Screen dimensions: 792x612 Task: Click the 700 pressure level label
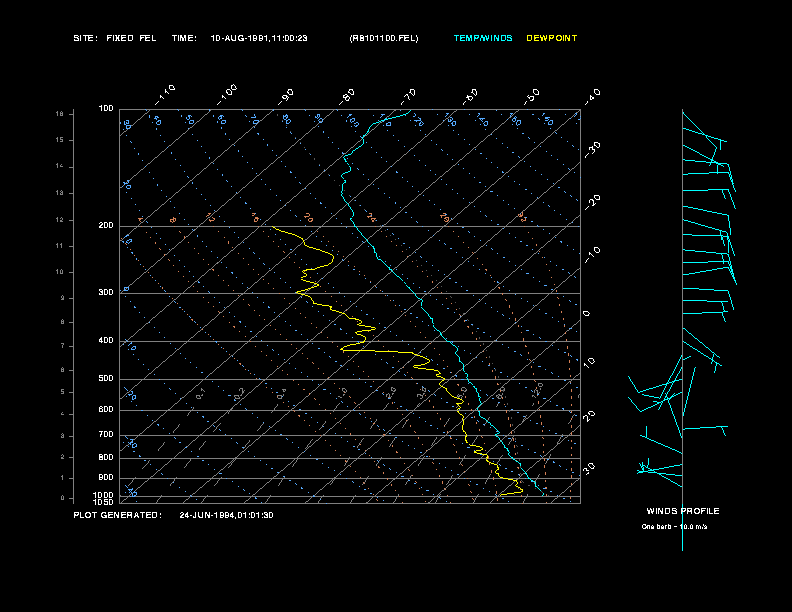pyautogui.click(x=106, y=434)
